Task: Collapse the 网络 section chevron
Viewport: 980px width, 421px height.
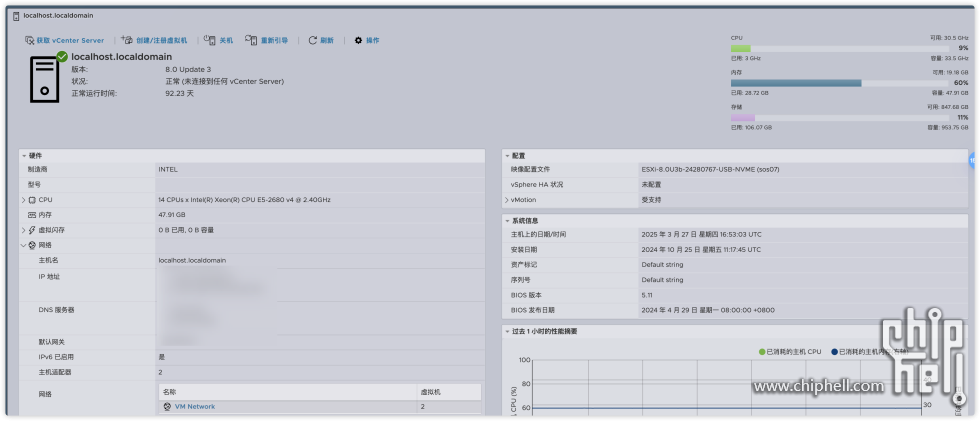Action: [24, 245]
